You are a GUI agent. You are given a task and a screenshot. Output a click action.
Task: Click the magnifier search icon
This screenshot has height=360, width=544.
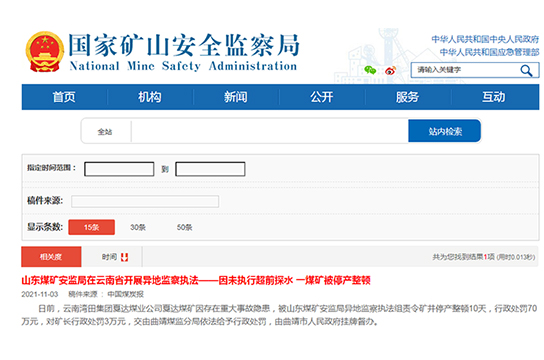[526, 70]
